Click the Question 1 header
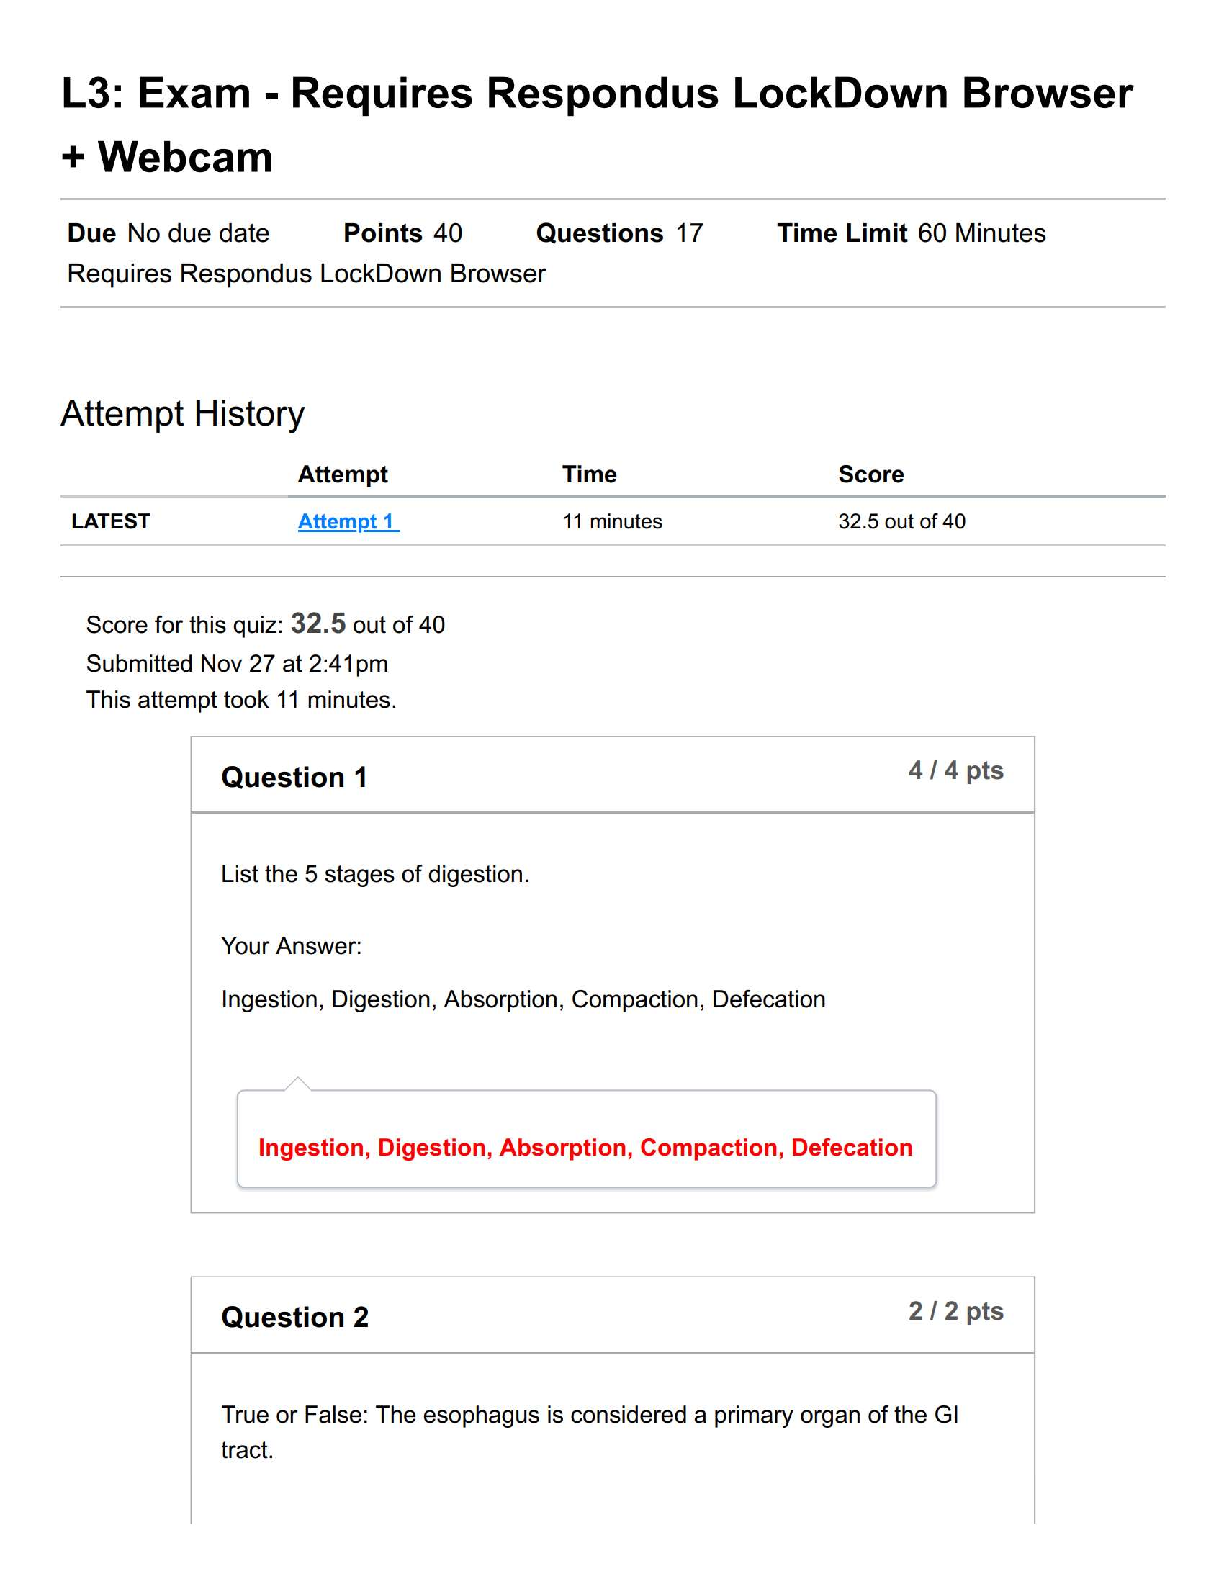The height and width of the screenshot is (1584, 1224). (294, 777)
